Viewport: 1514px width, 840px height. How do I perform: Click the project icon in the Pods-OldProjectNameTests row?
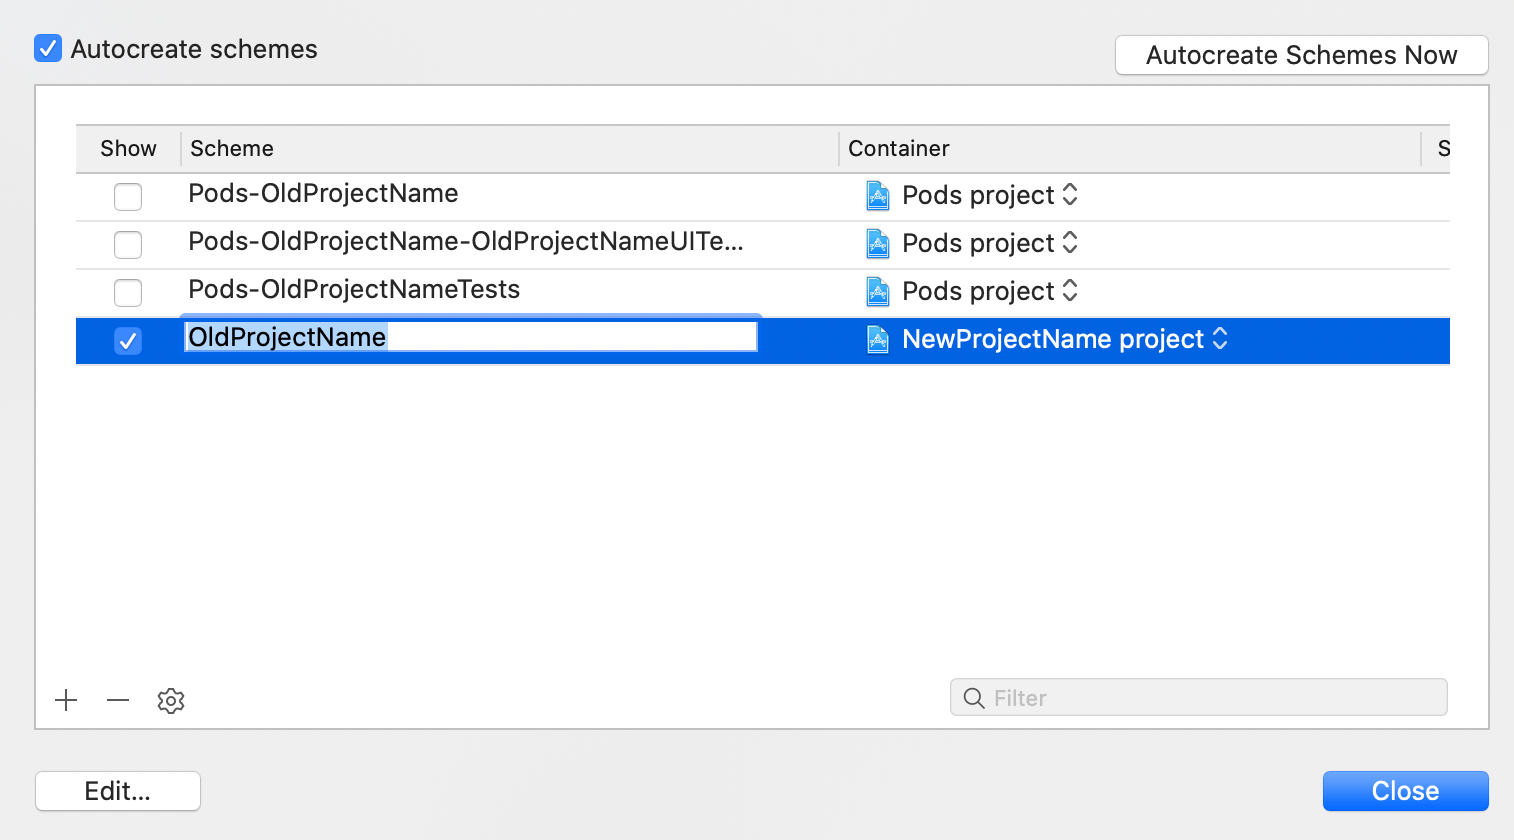(x=878, y=291)
